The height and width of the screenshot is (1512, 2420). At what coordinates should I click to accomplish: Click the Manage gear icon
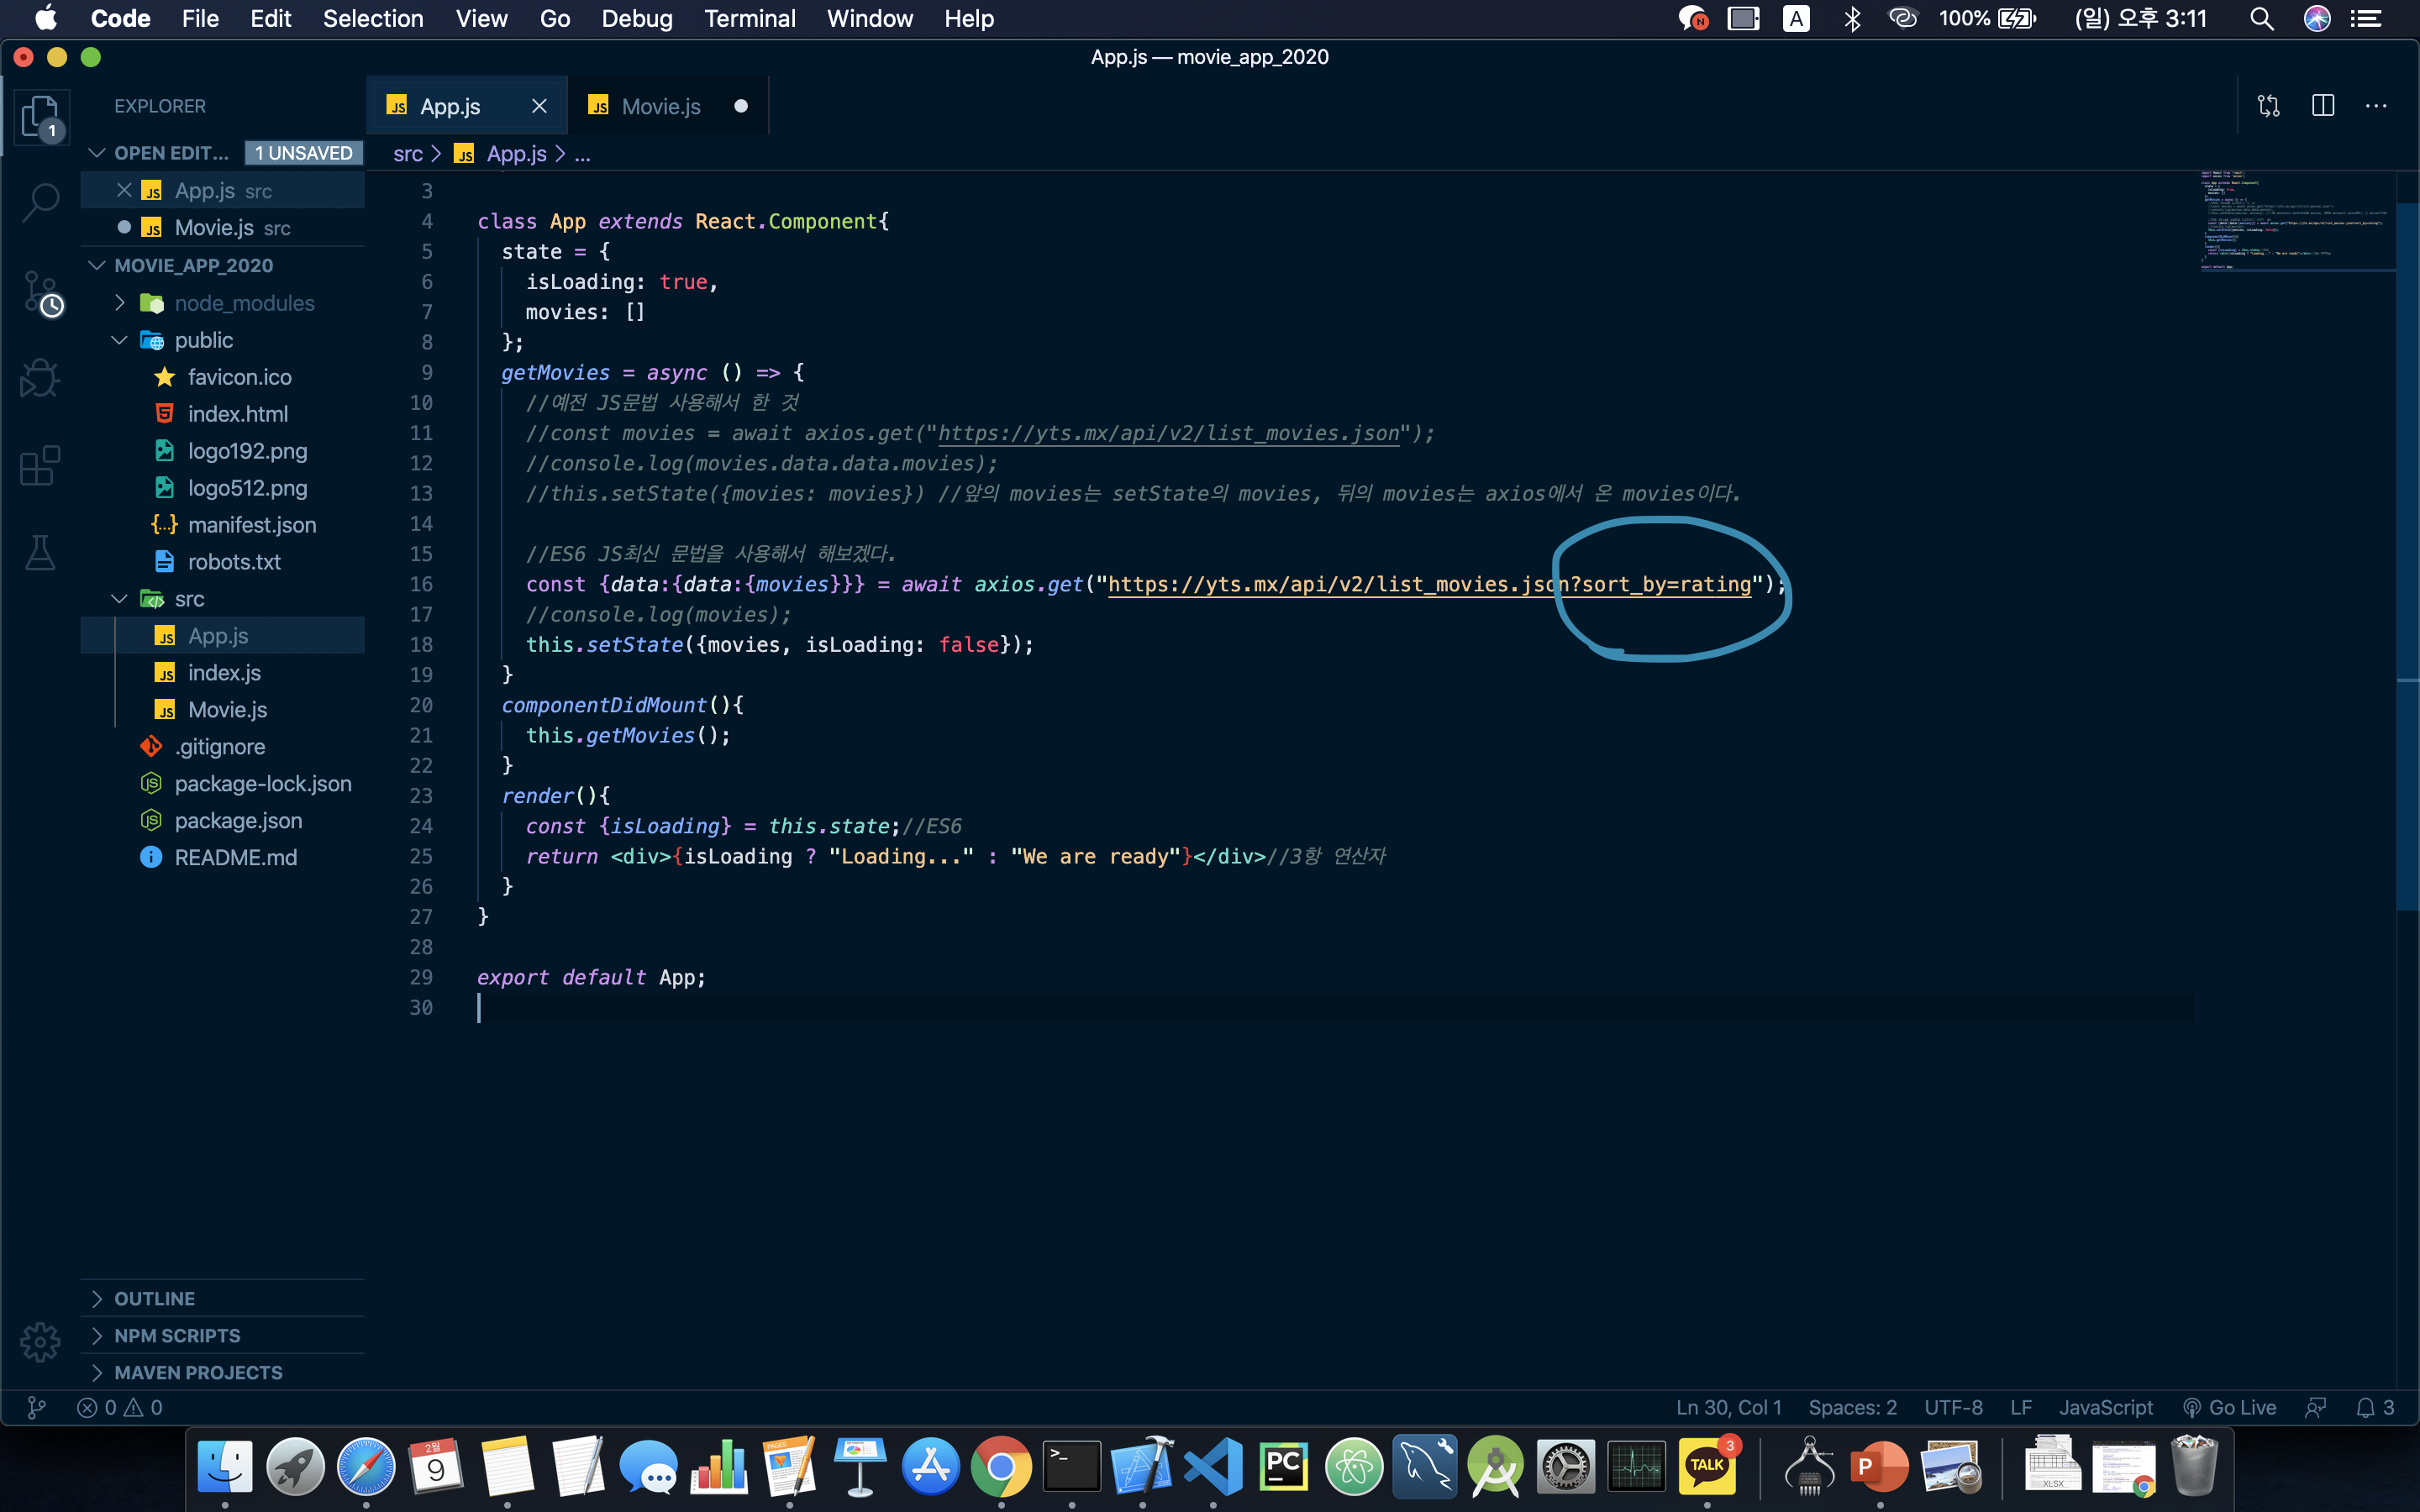[40, 1342]
